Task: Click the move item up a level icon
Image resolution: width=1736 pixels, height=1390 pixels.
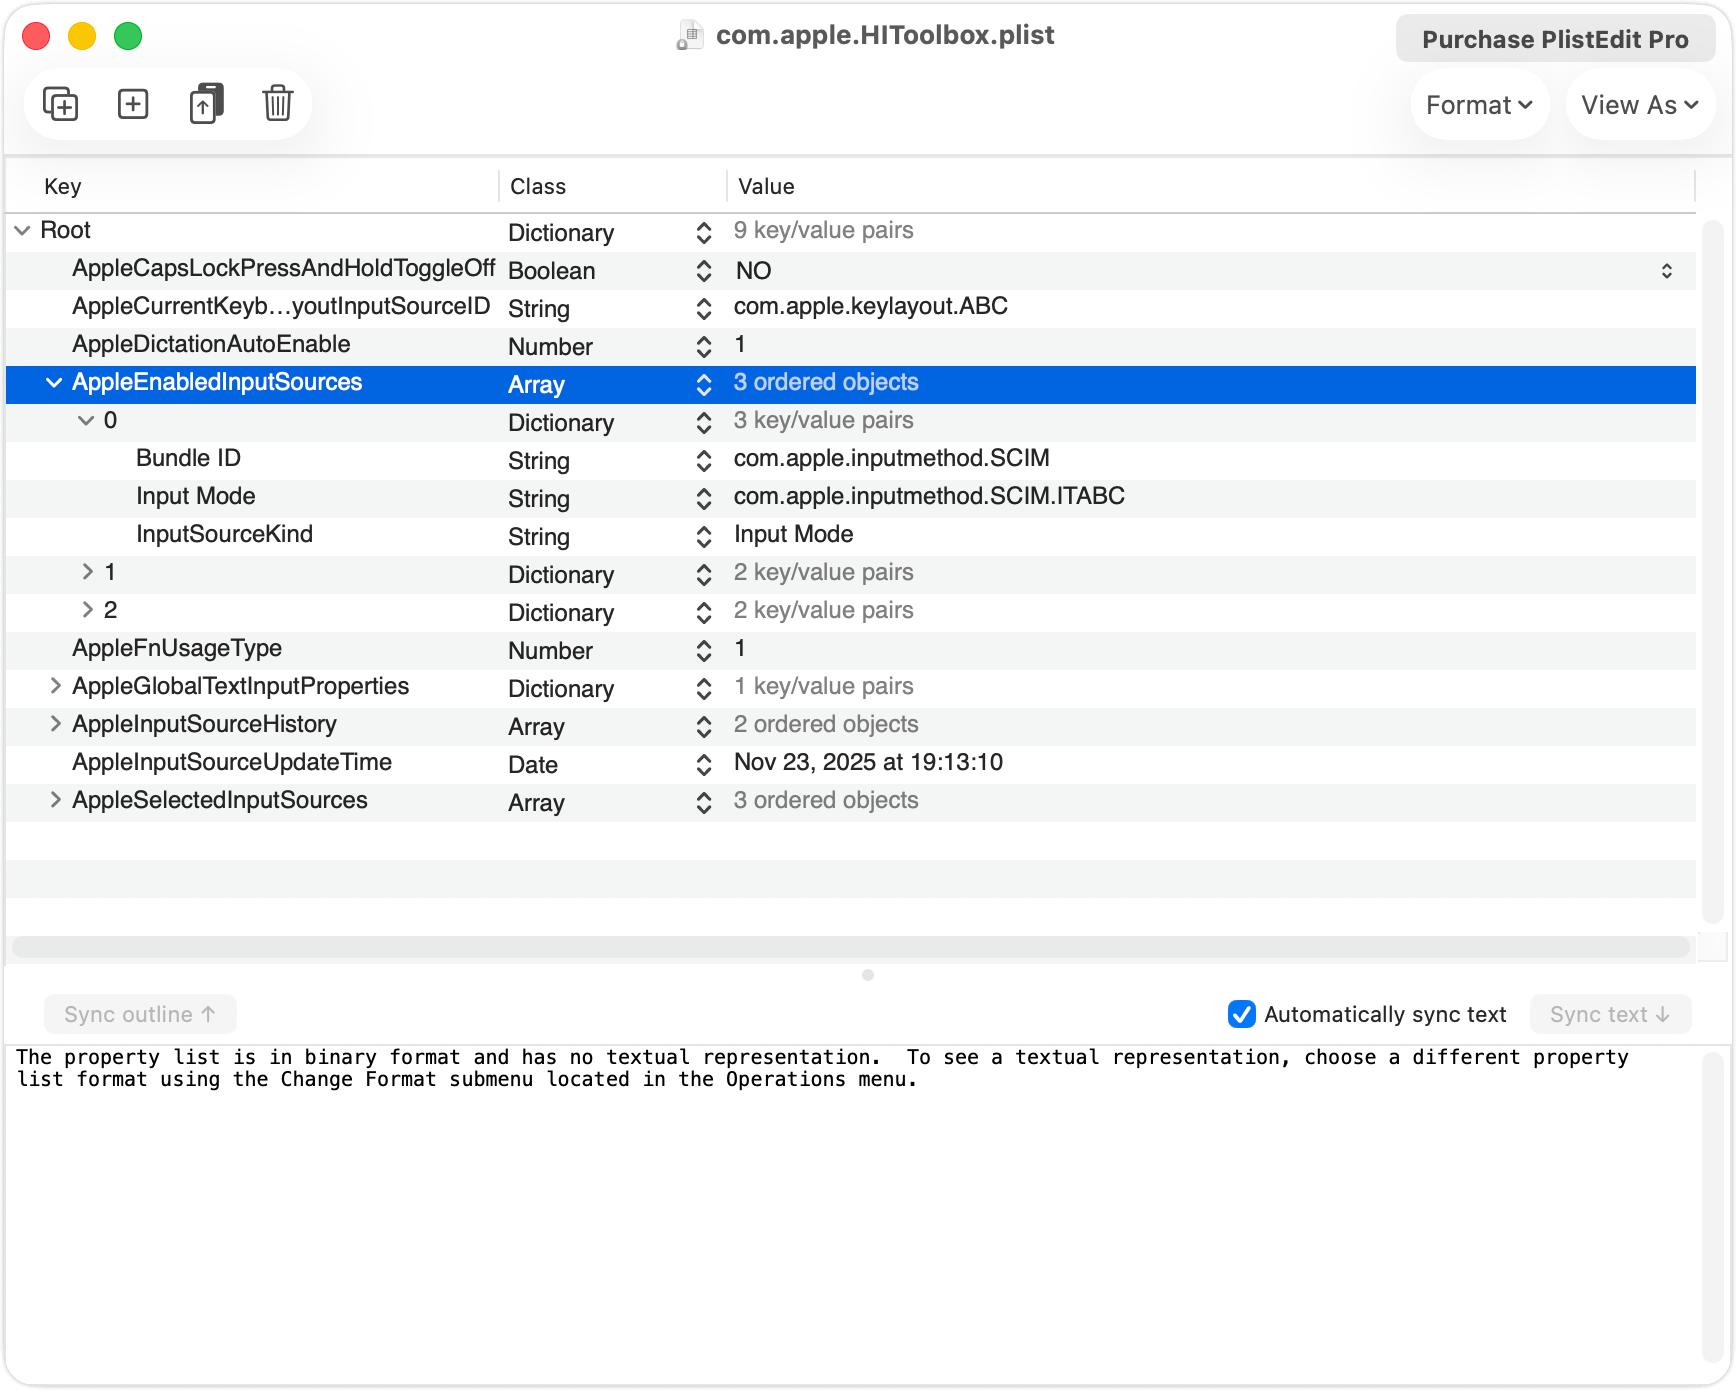Action: point(206,103)
